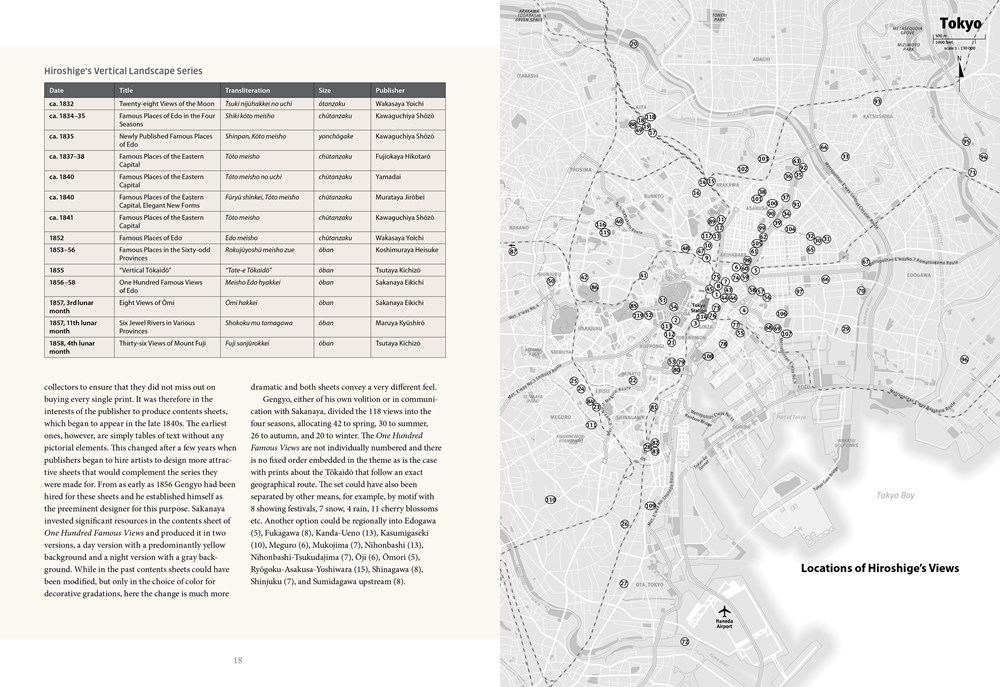Select map marker 93 near Katsushika
Viewport: 1000px width, 687px height.
point(878,101)
